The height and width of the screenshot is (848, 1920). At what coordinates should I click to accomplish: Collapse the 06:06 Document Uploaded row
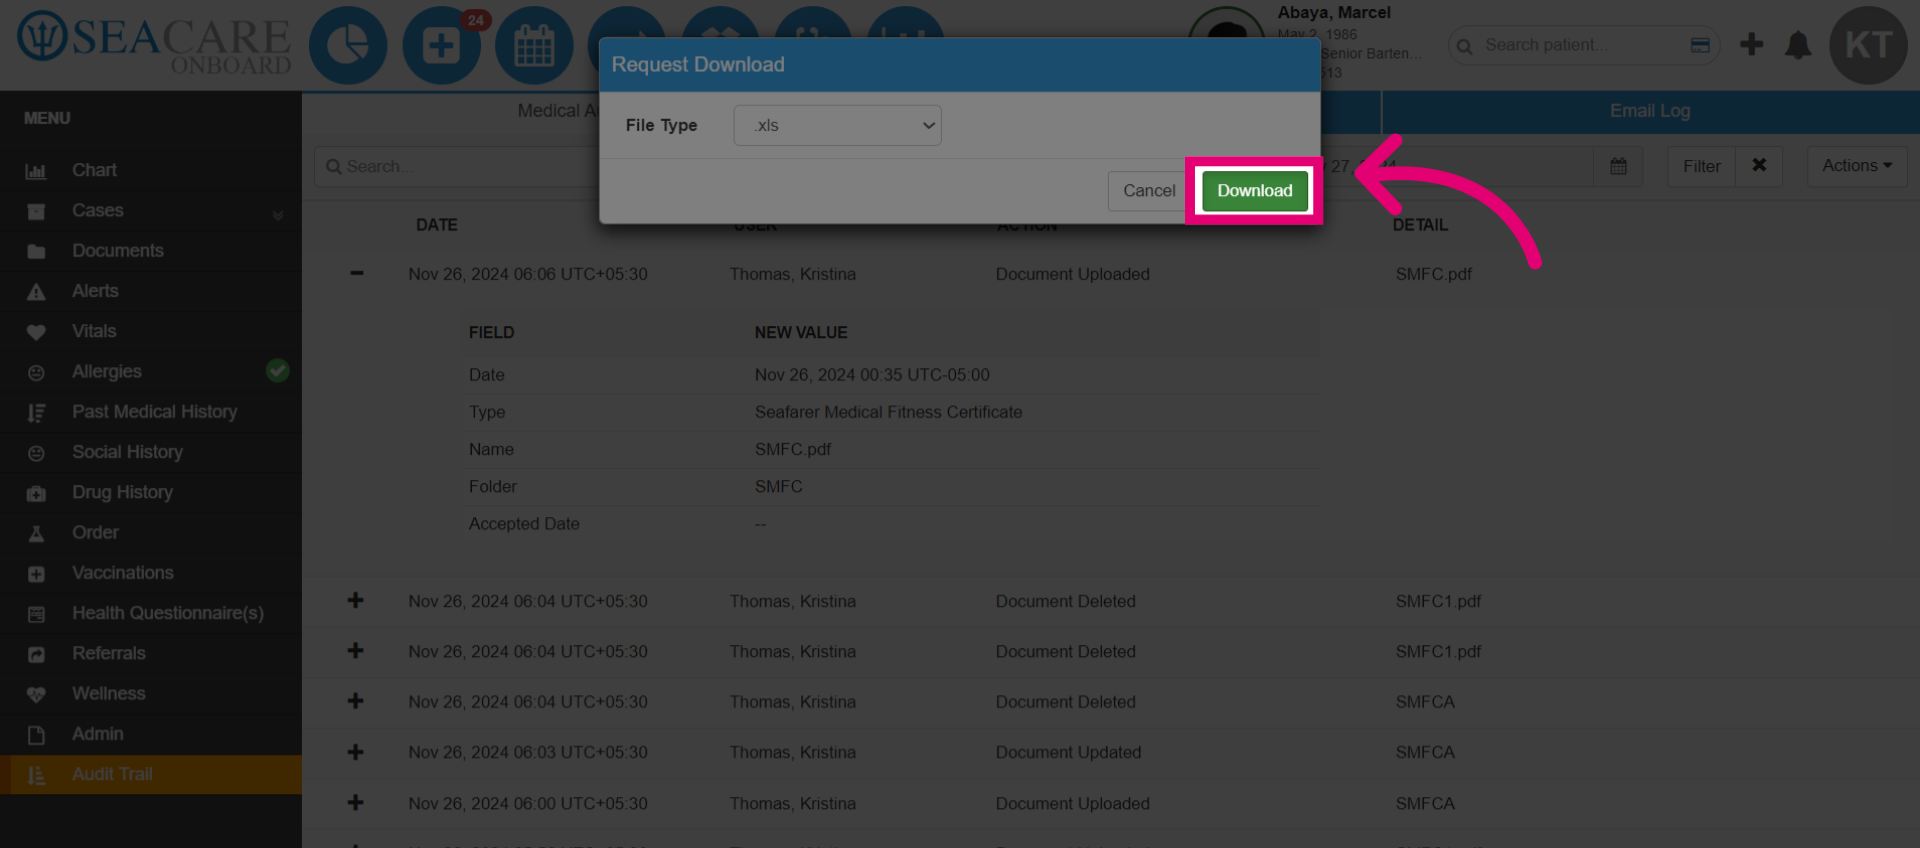[x=356, y=273]
